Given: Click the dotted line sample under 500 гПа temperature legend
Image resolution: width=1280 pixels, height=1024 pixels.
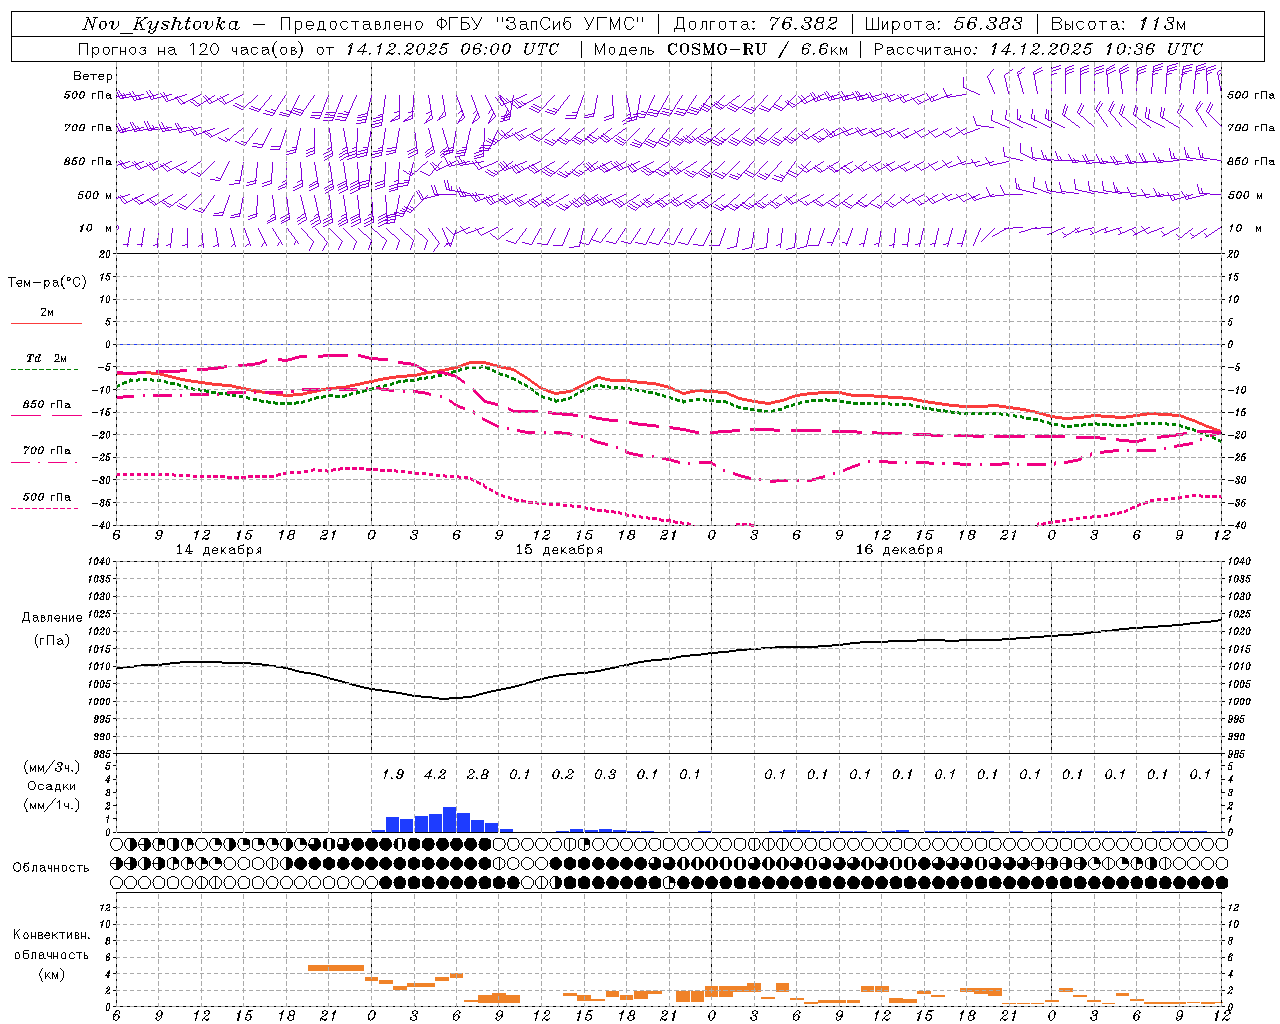Looking at the screenshot, I should click(x=44, y=508).
